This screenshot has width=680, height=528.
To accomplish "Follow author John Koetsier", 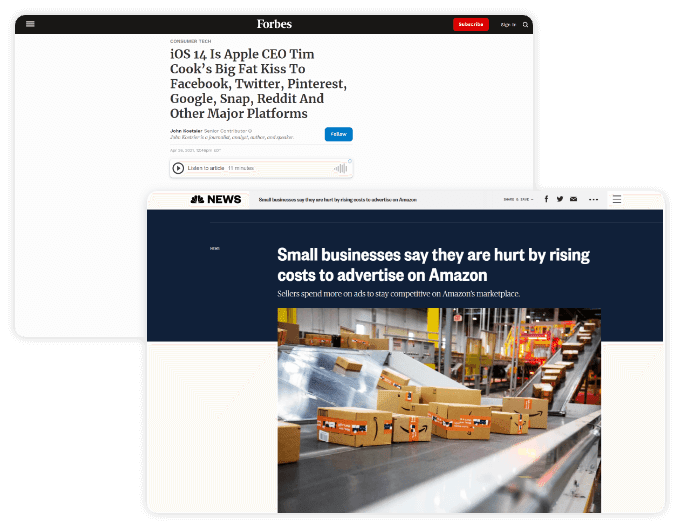I will pos(338,134).
